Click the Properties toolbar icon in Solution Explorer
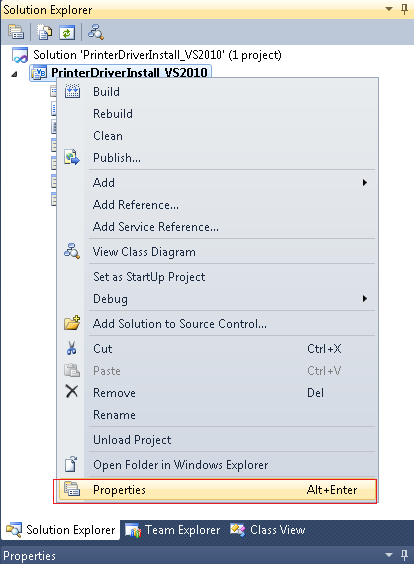Screen dimensions: 414x564 coord(16,32)
